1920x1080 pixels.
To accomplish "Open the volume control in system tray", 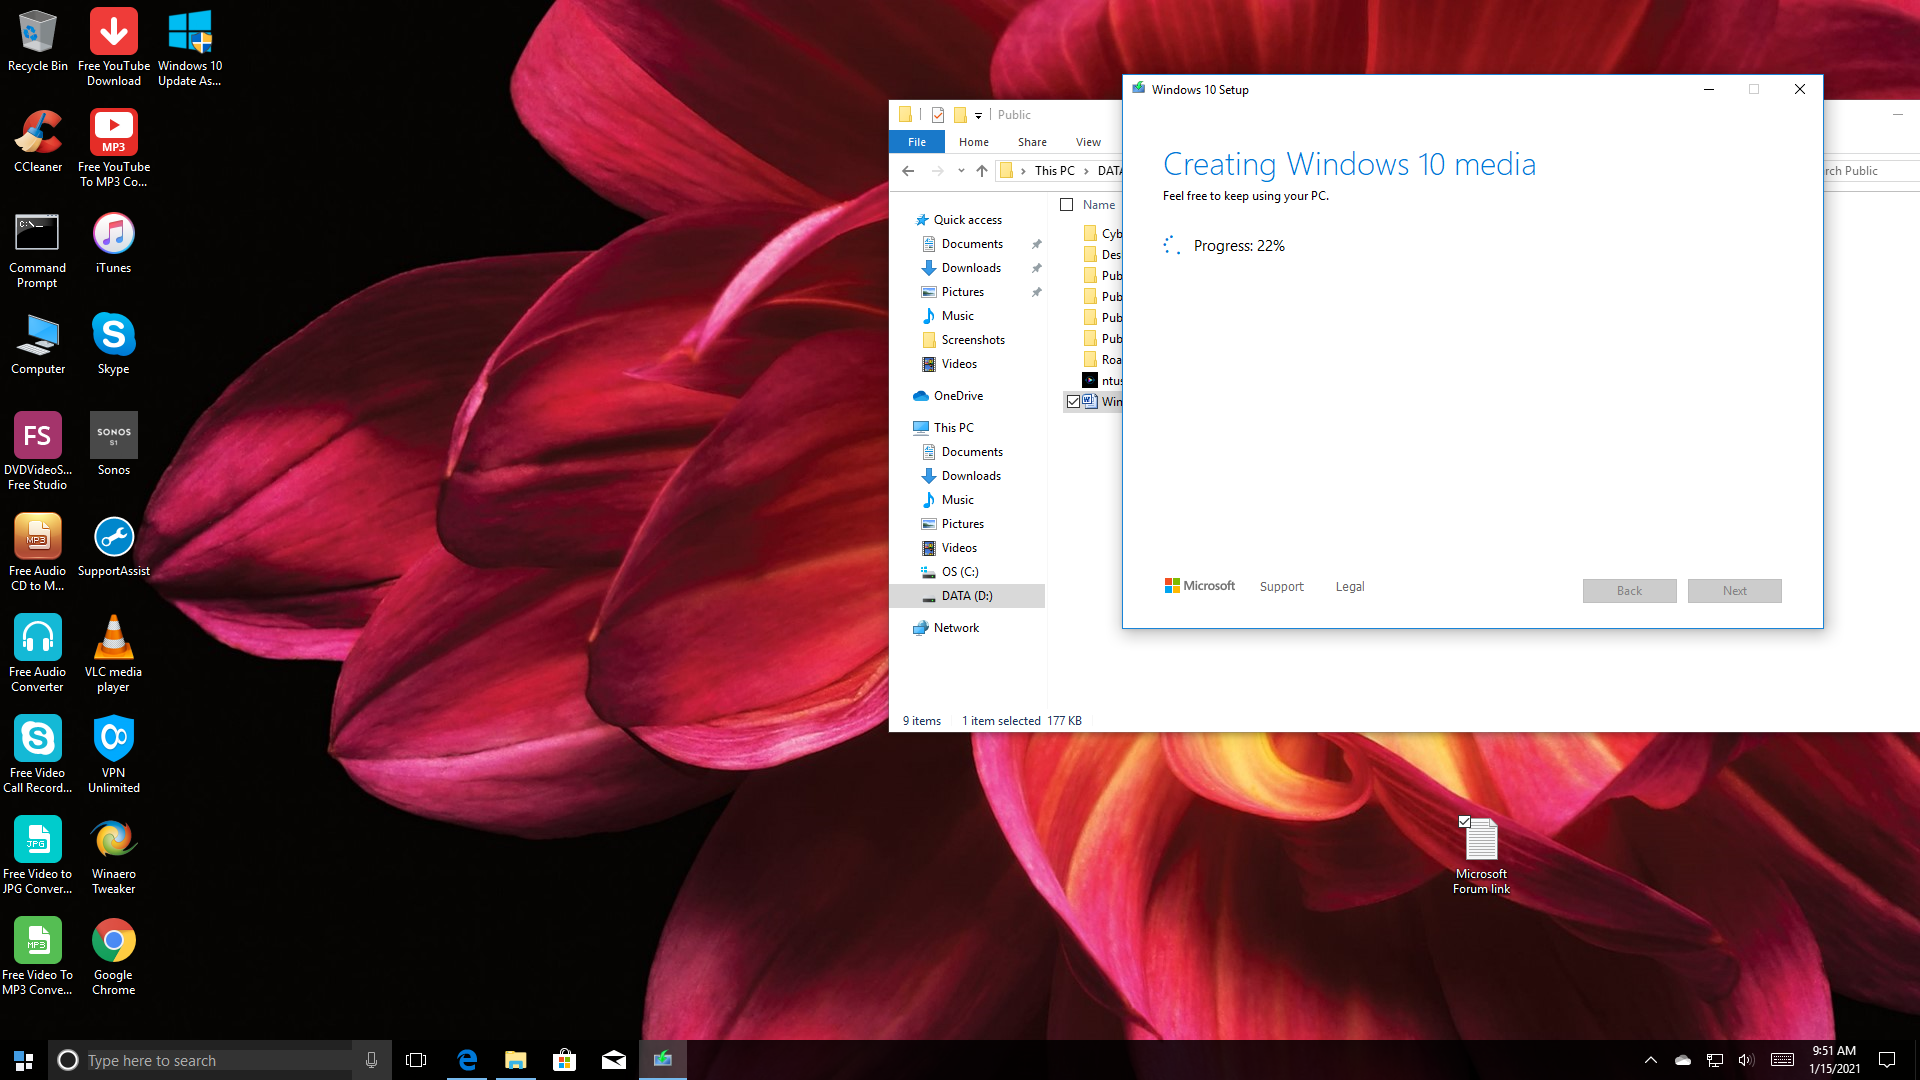I will [1746, 1060].
